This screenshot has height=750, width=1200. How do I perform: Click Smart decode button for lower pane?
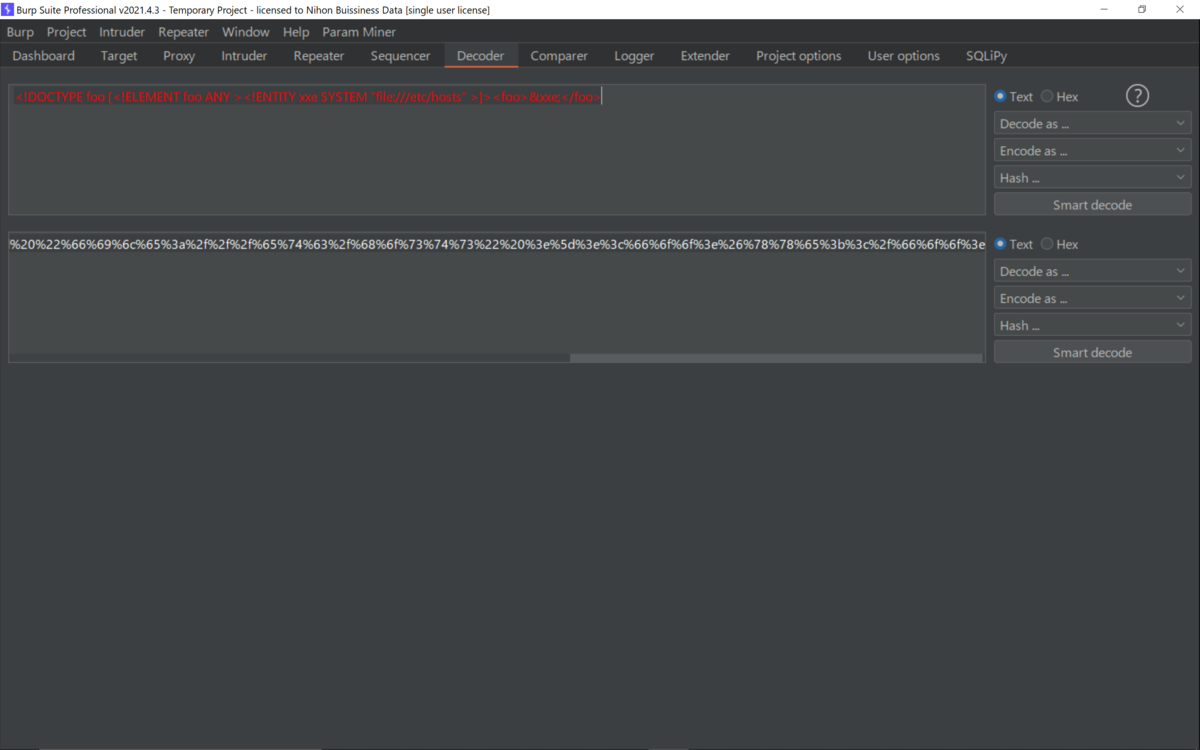click(x=1092, y=352)
